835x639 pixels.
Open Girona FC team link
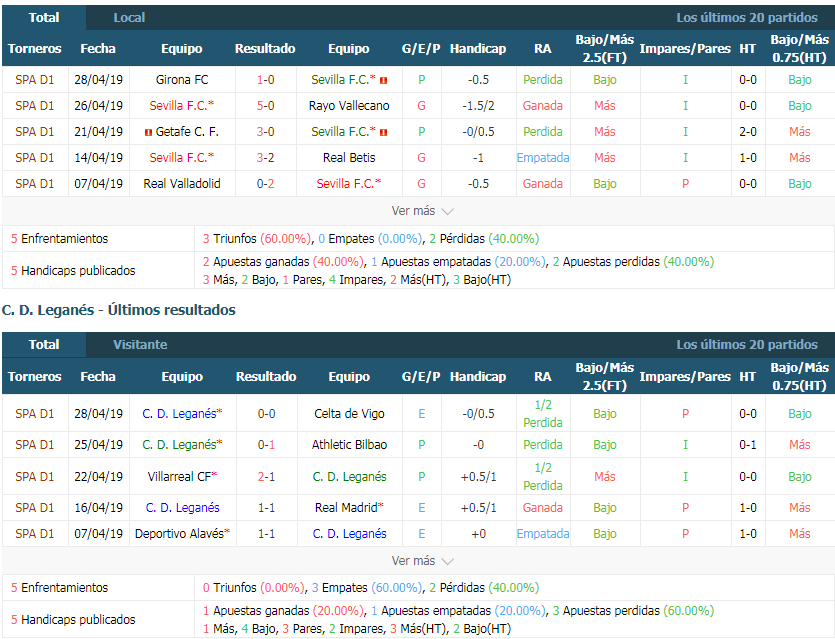182,80
